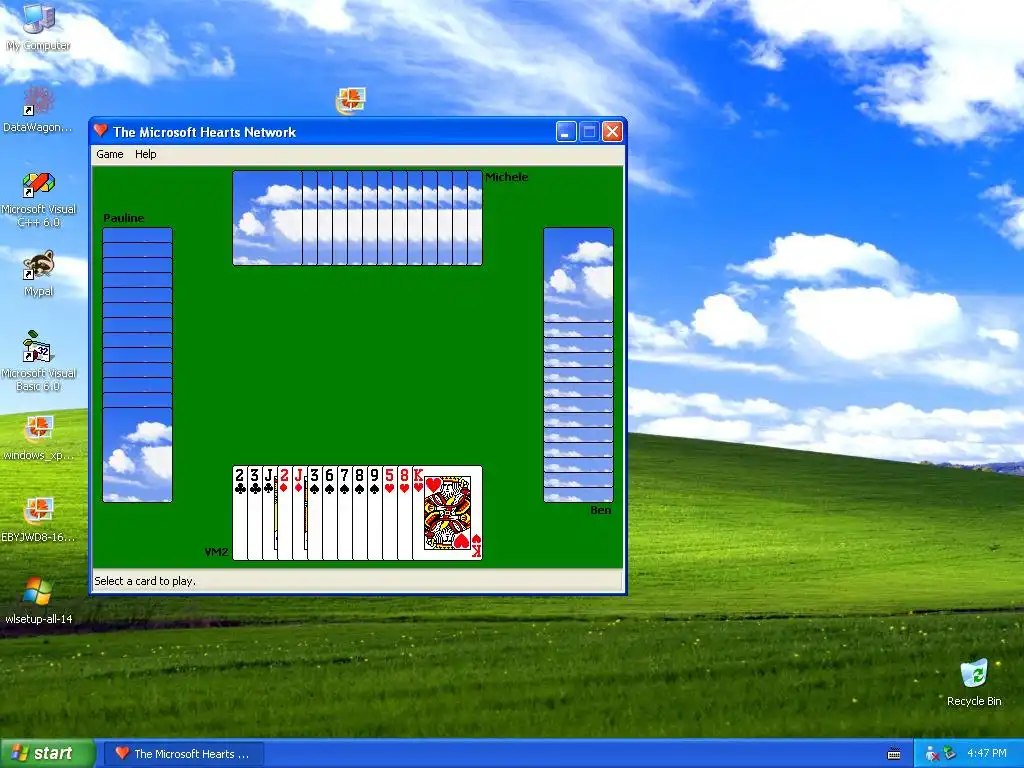Select the King of hearts card
1024x768 pixels.
(x=448, y=513)
